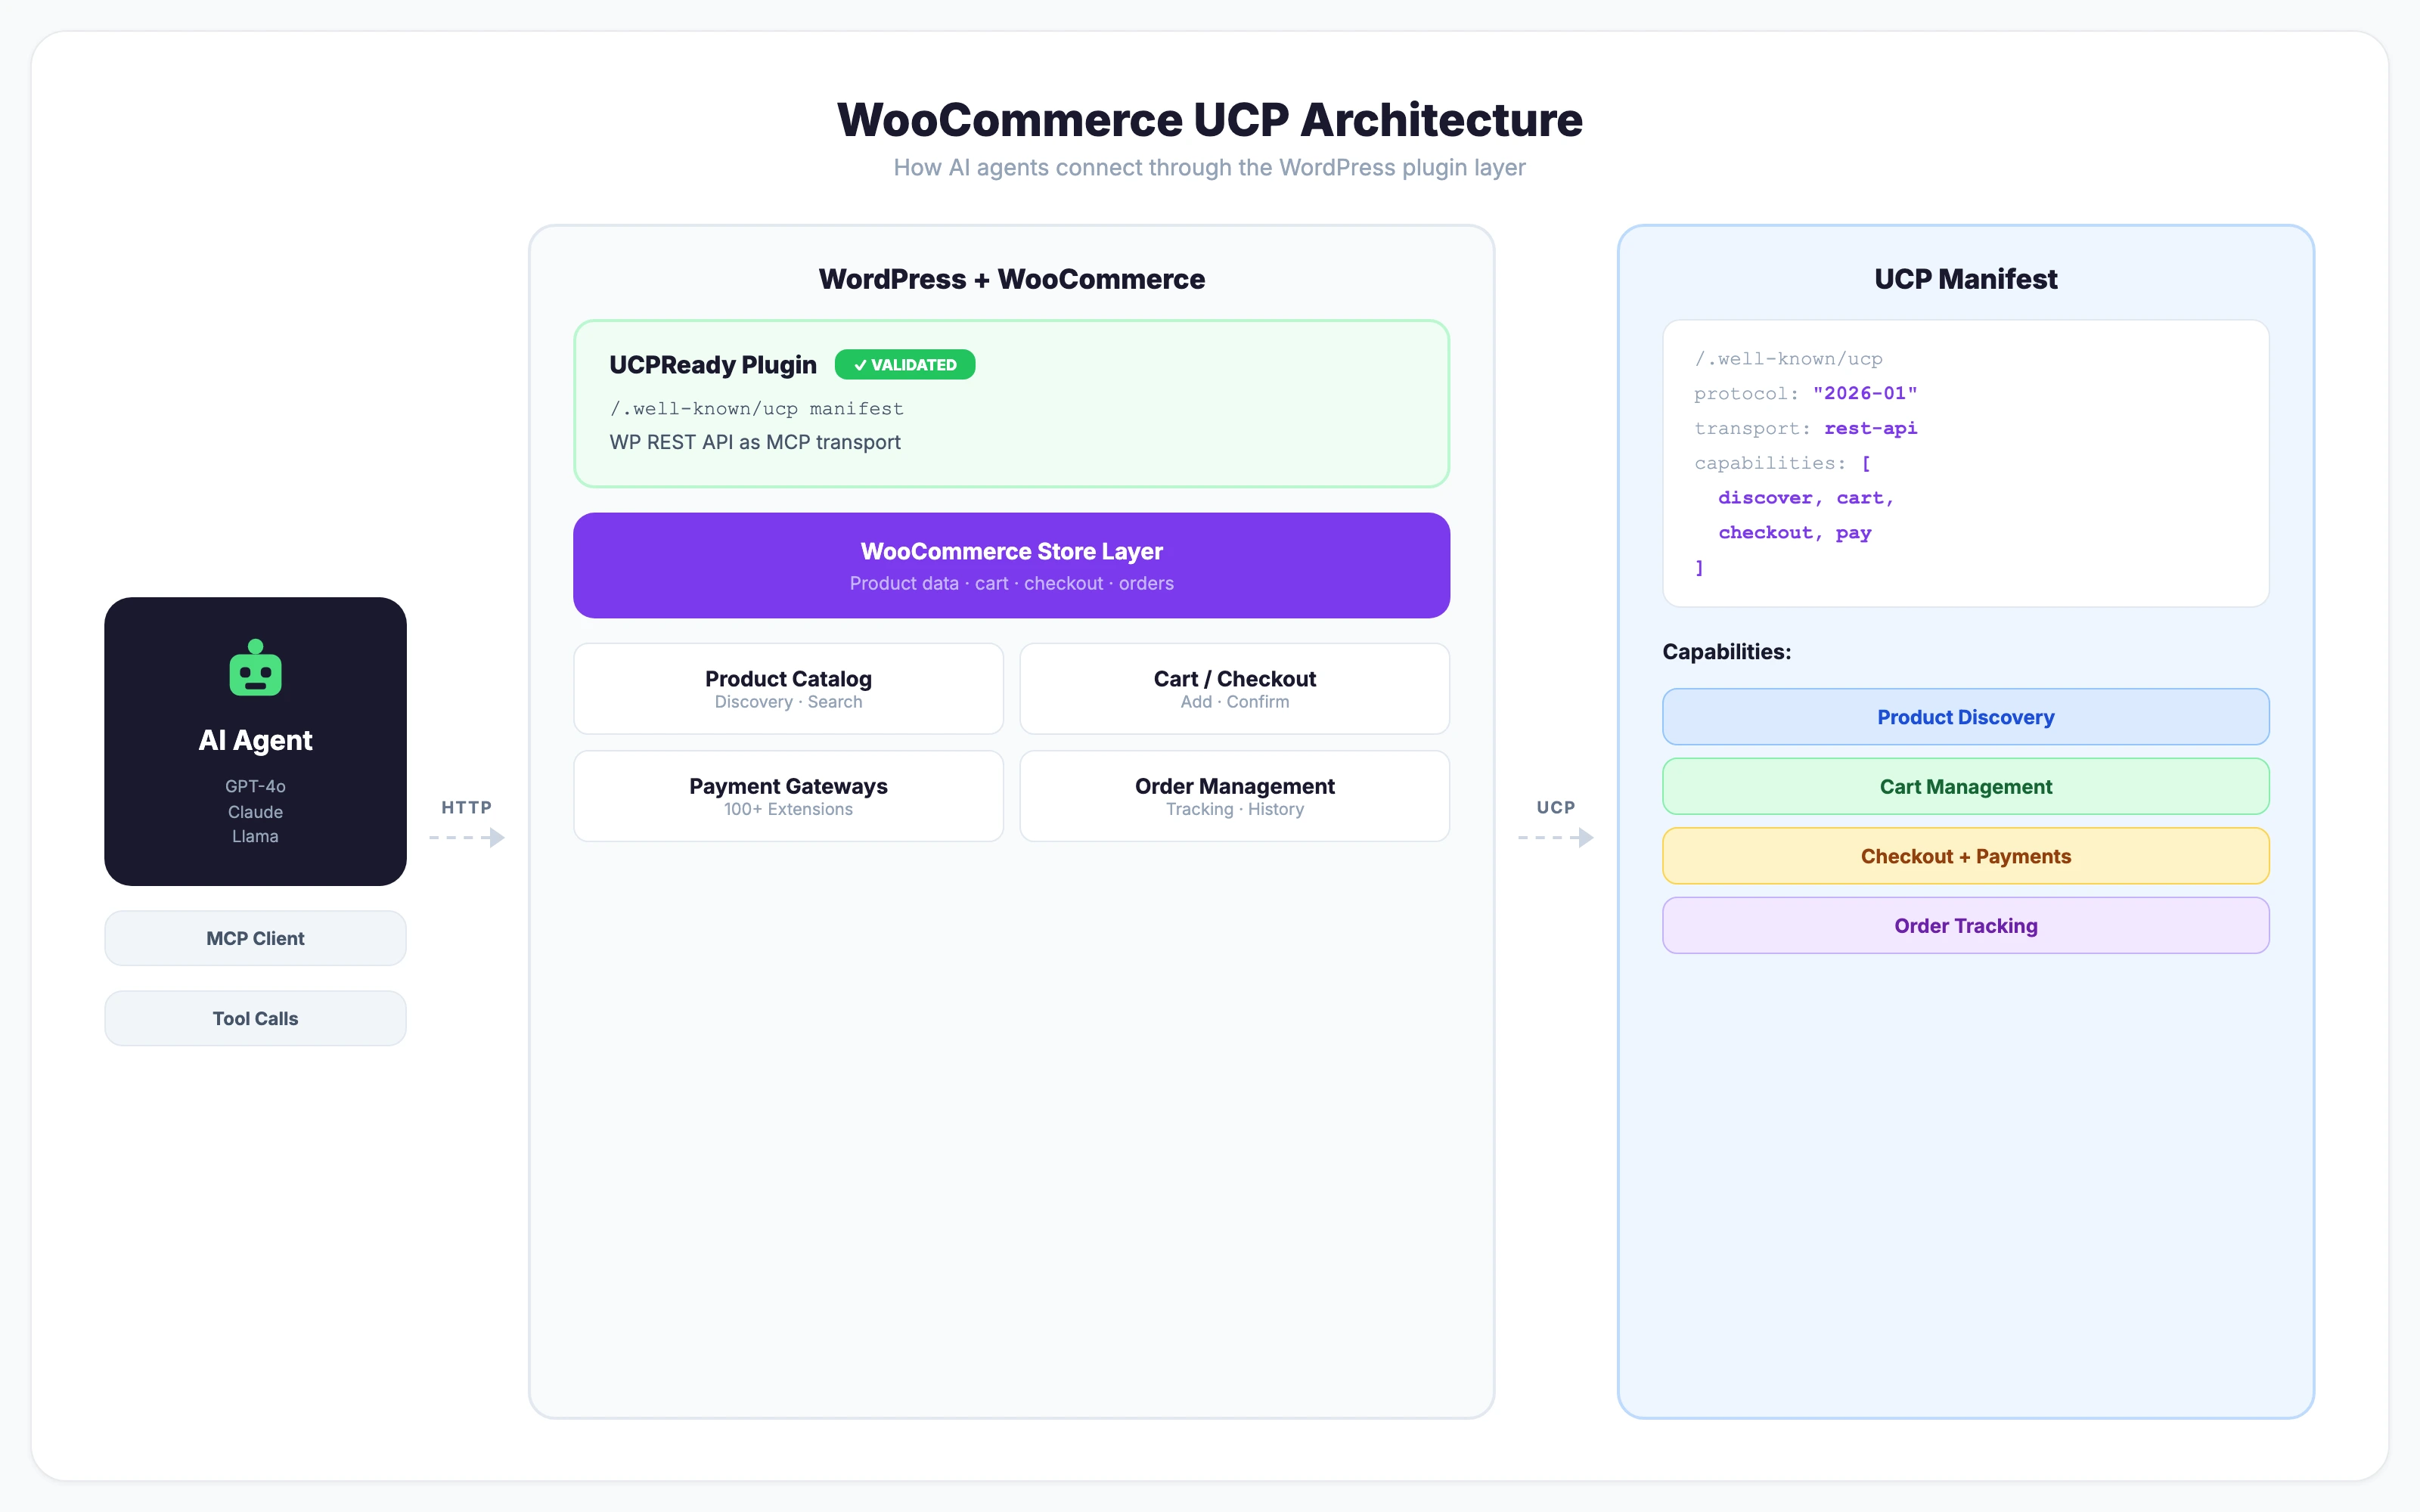This screenshot has height=1512, width=2420.
Task: Click the Claude label in AI Agent card
Action: pos(255,812)
